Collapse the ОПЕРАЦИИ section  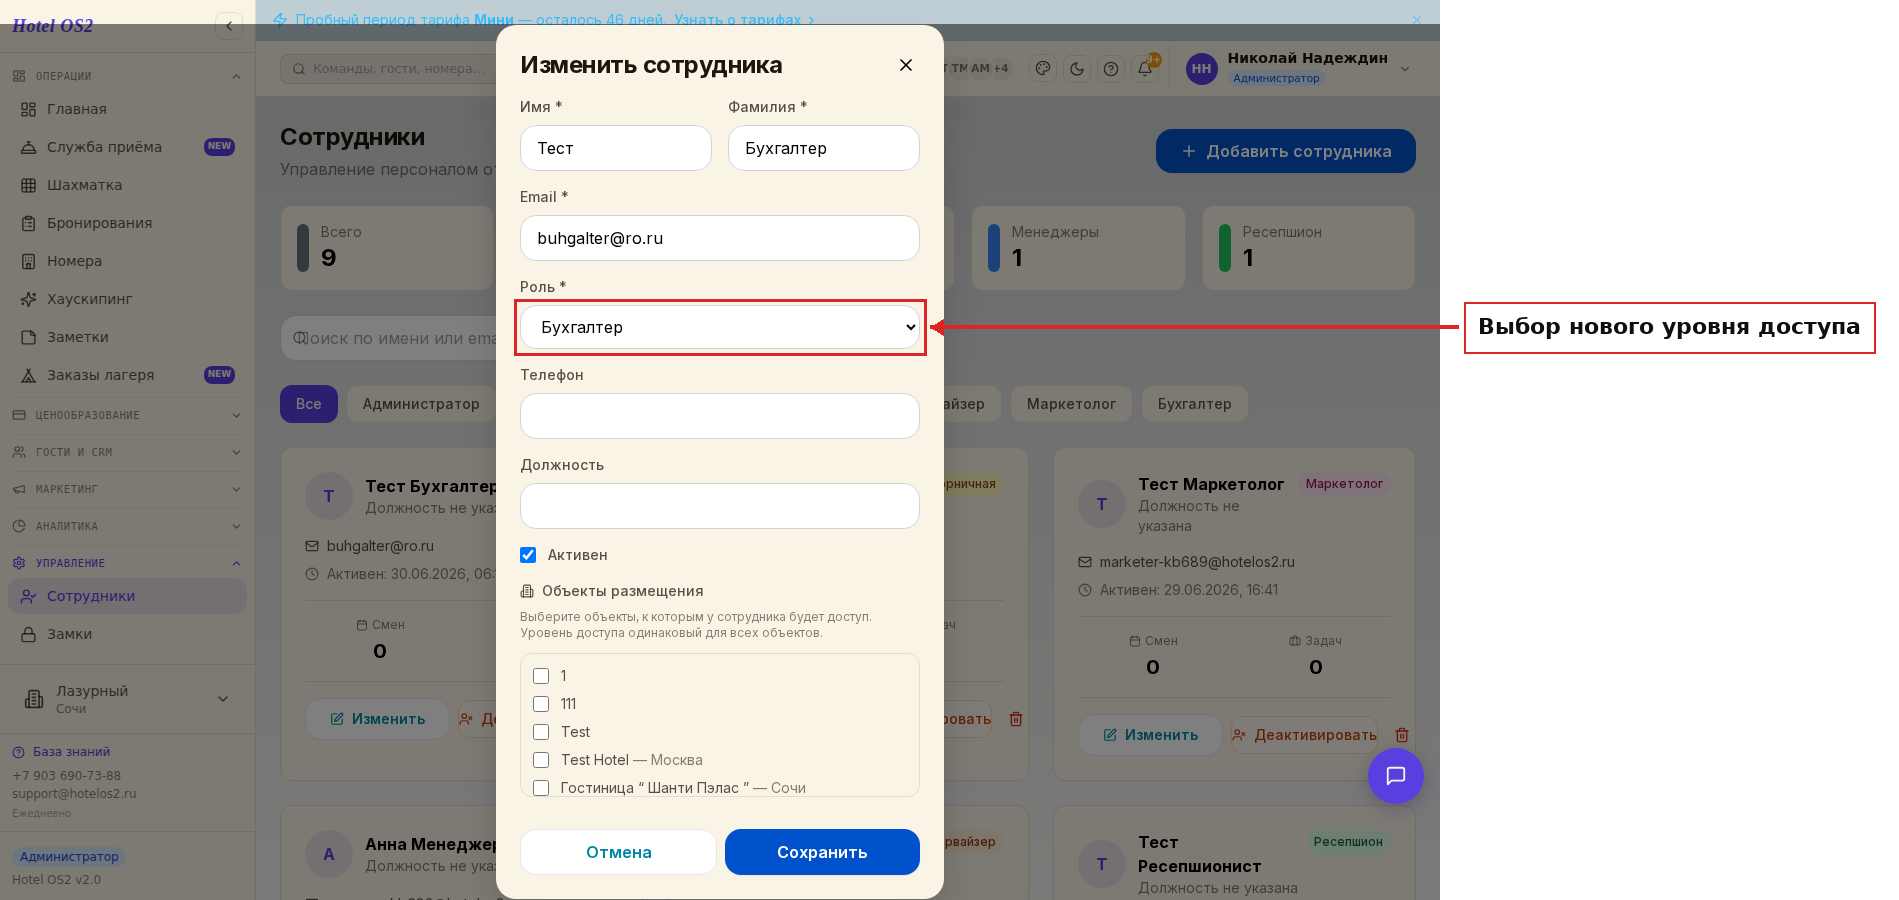(127, 76)
